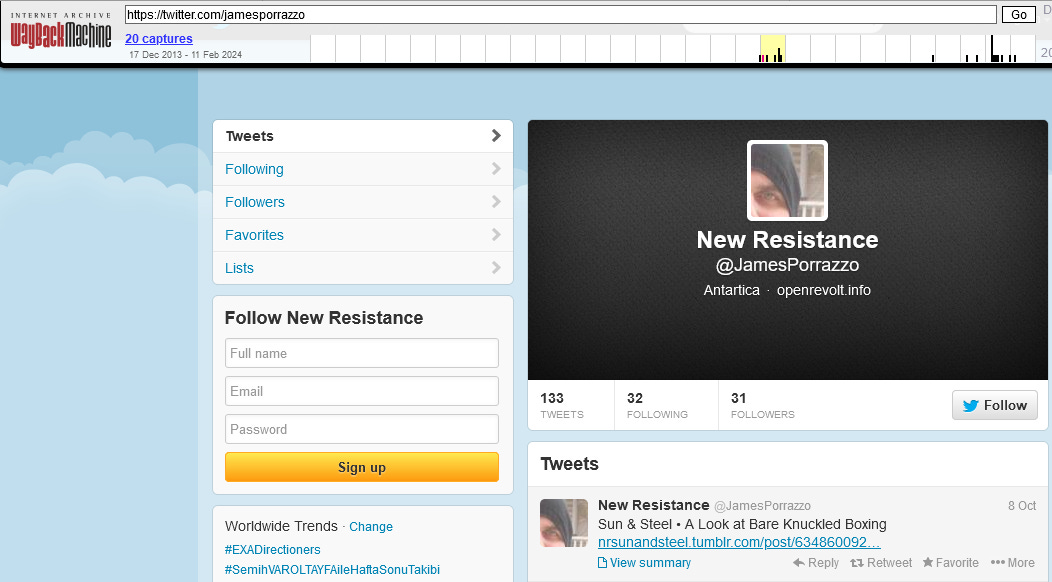View the 133 Tweets count
The height and width of the screenshot is (582, 1052).
562,405
